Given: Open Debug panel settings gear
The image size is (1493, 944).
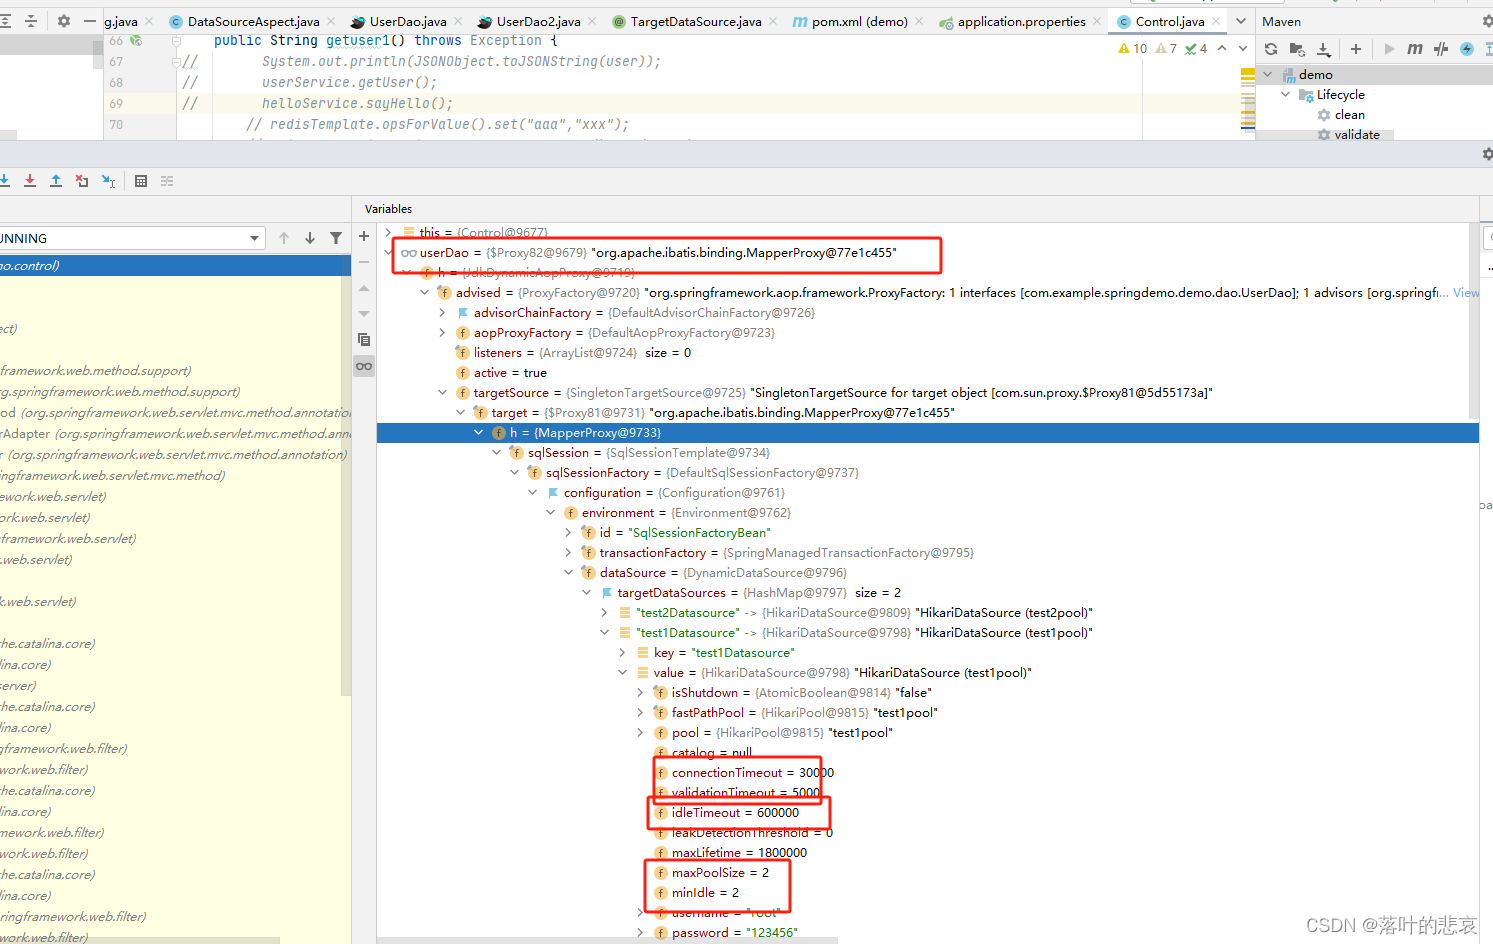Looking at the screenshot, I should [x=1488, y=154].
